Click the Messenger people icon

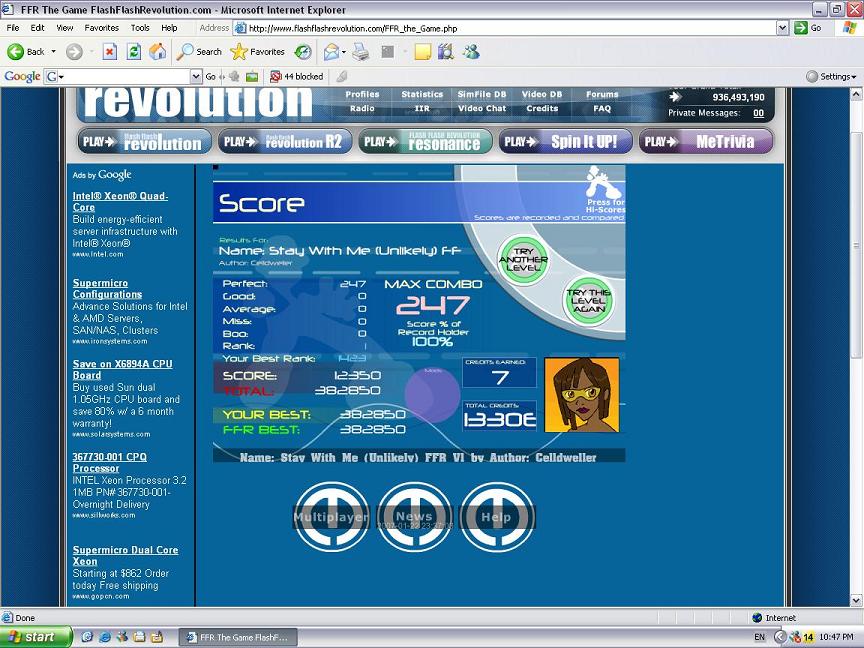click(471, 52)
